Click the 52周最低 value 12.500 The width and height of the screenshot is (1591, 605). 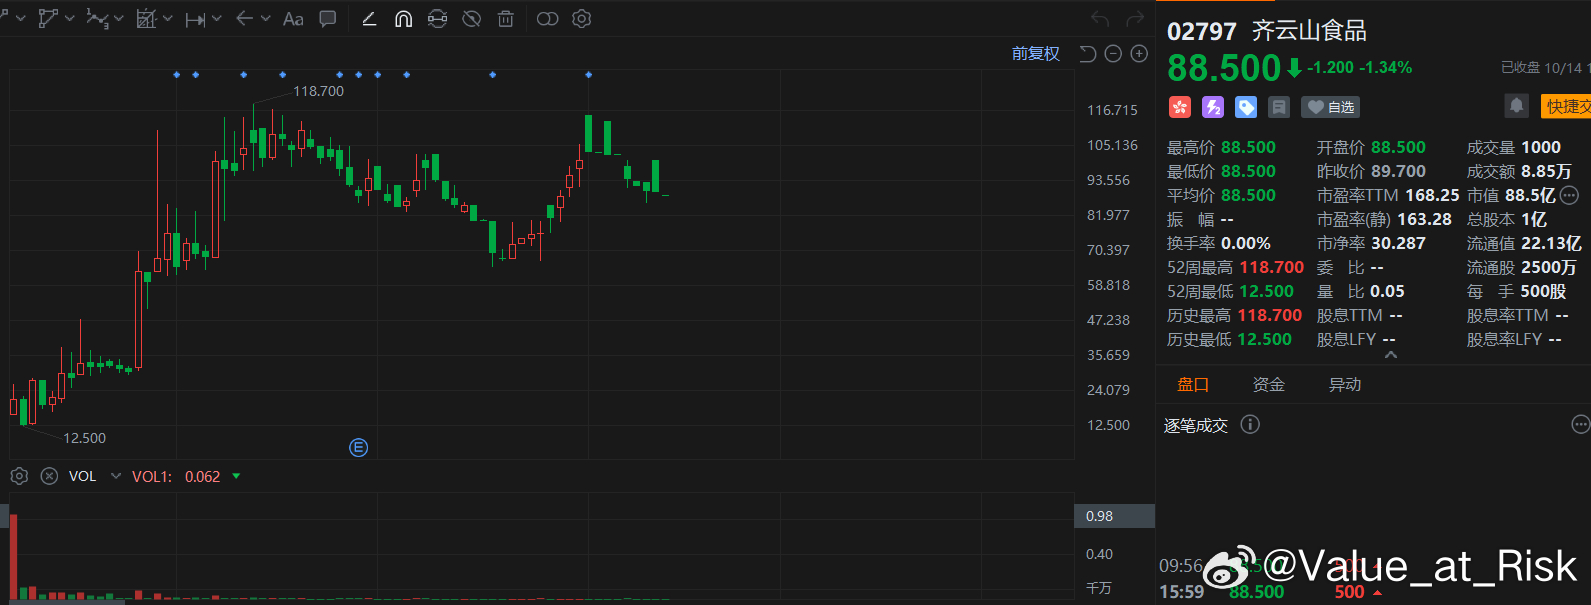1266,291
